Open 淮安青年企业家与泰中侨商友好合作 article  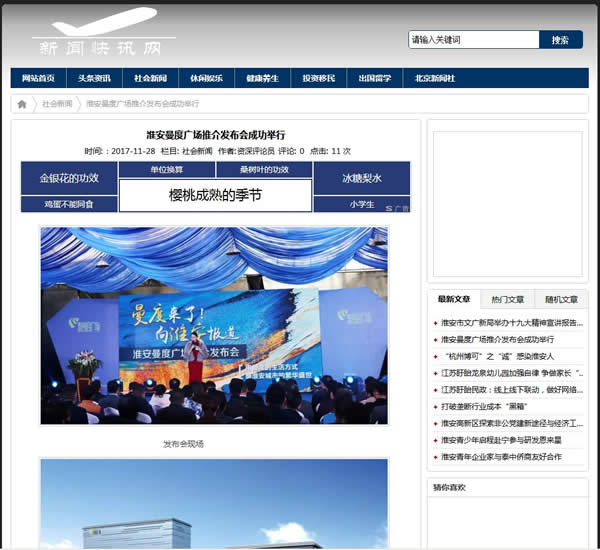pos(501,457)
